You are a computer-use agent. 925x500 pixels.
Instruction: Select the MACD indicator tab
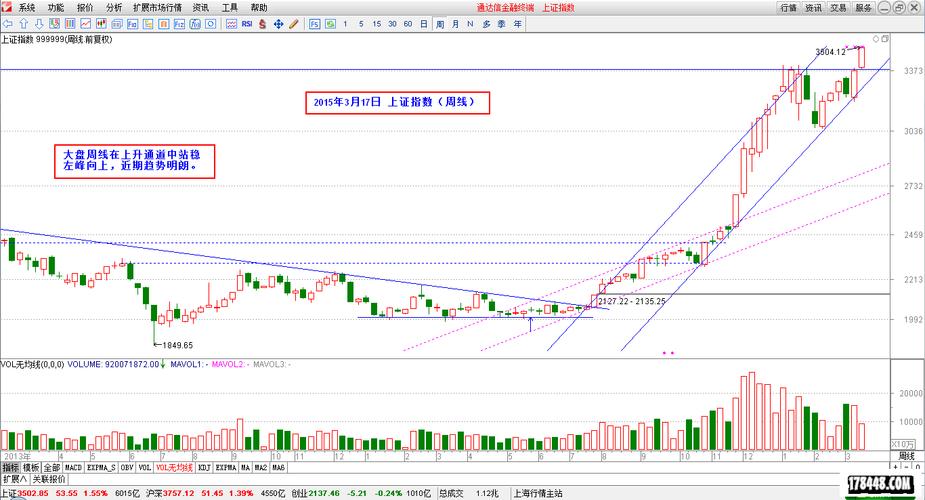tap(74, 468)
